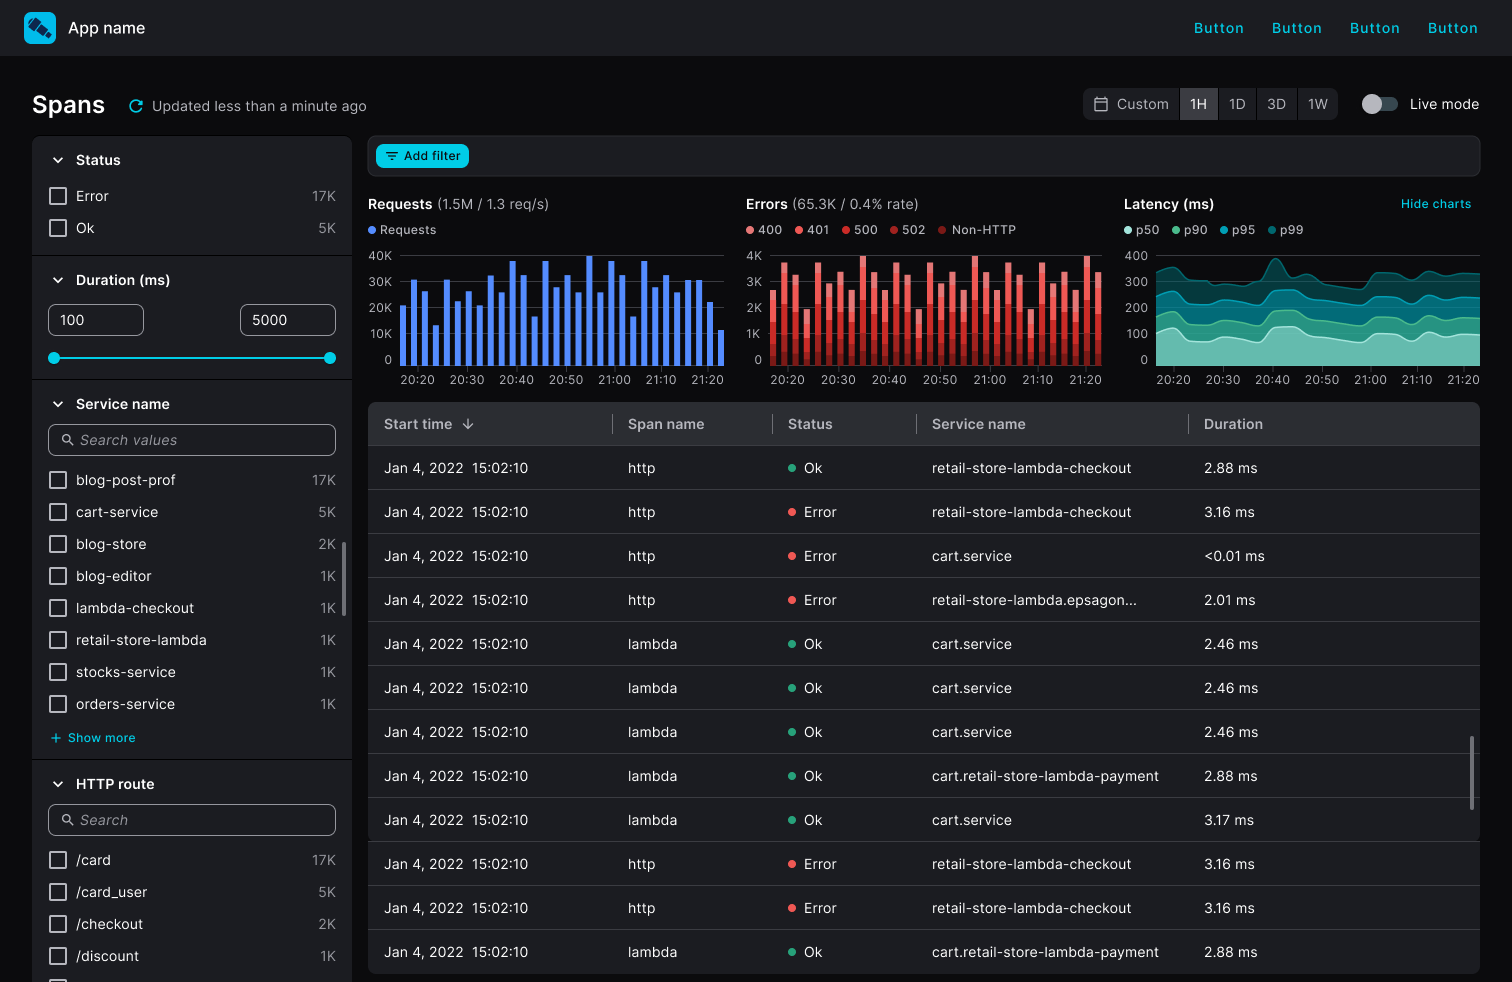Image resolution: width=1512 pixels, height=982 pixels.
Task: Click the sort arrow on Start time column
Action: point(469,424)
